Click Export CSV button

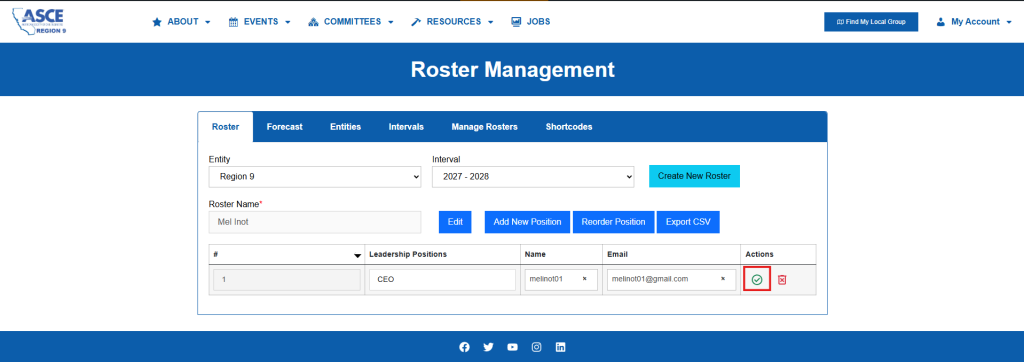[x=688, y=222]
